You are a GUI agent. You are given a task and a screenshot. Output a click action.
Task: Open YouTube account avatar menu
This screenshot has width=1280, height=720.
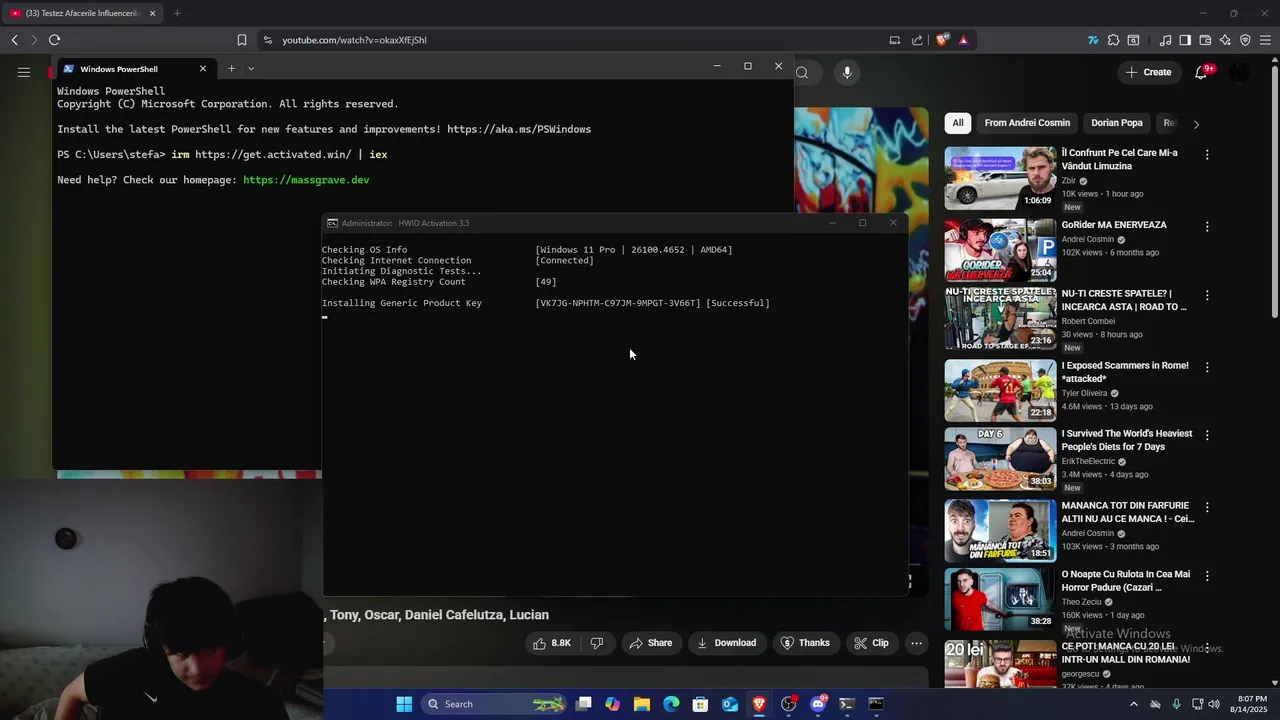tap(1239, 72)
